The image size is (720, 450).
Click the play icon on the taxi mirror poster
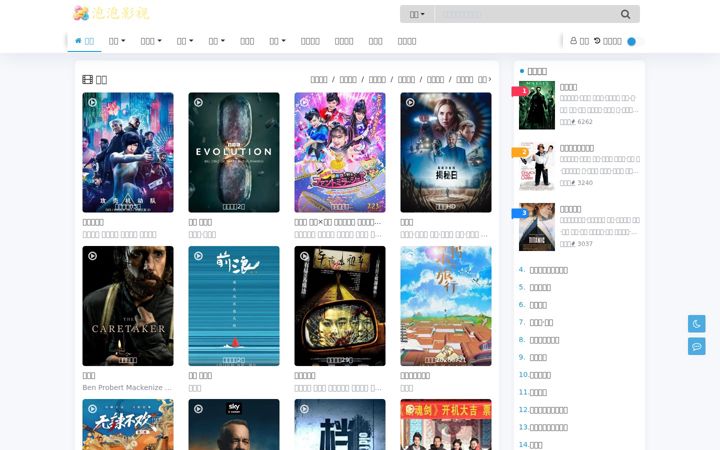[304, 256]
